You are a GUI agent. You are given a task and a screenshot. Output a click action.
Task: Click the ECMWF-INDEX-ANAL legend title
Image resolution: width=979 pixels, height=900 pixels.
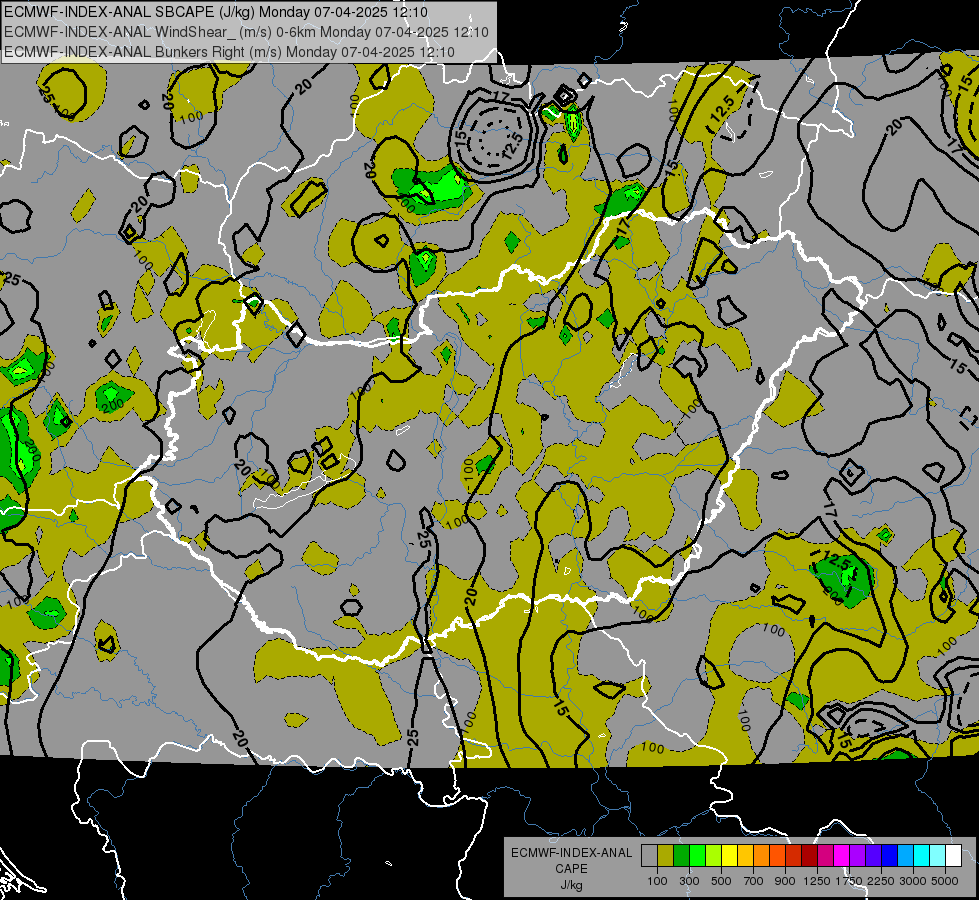[x=571, y=853]
